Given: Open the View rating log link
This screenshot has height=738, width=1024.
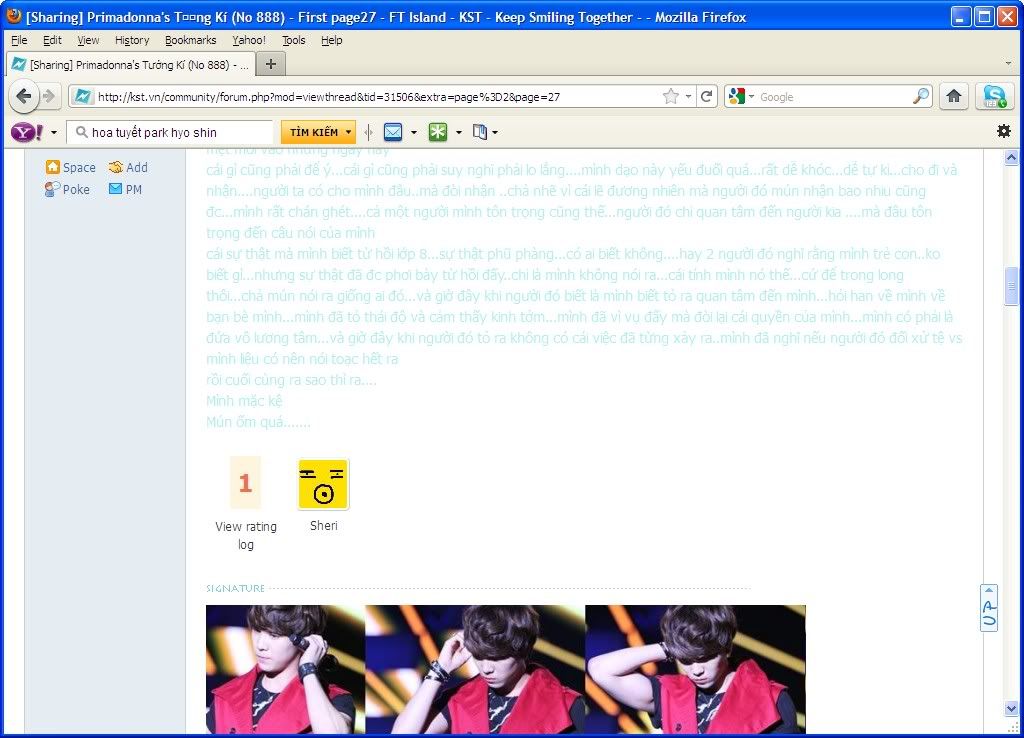Looking at the screenshot, I should (x=246, y=536).
